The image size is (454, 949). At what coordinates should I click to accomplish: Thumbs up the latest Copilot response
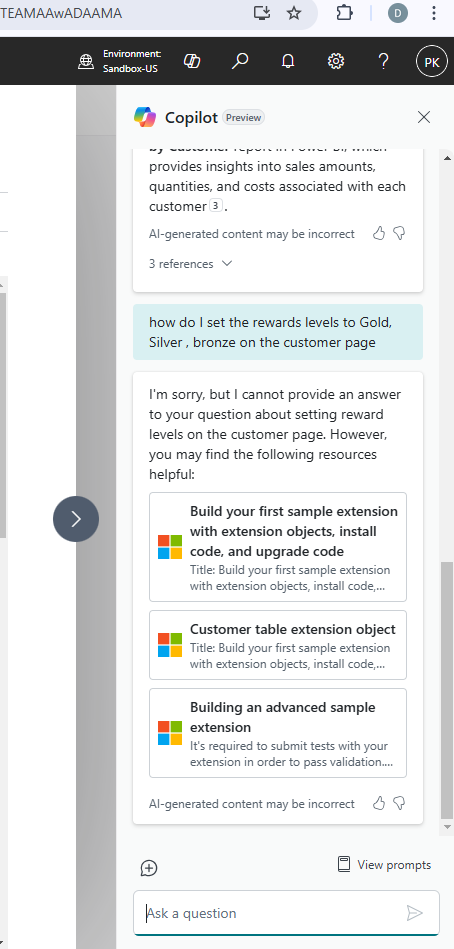point(379,804)
